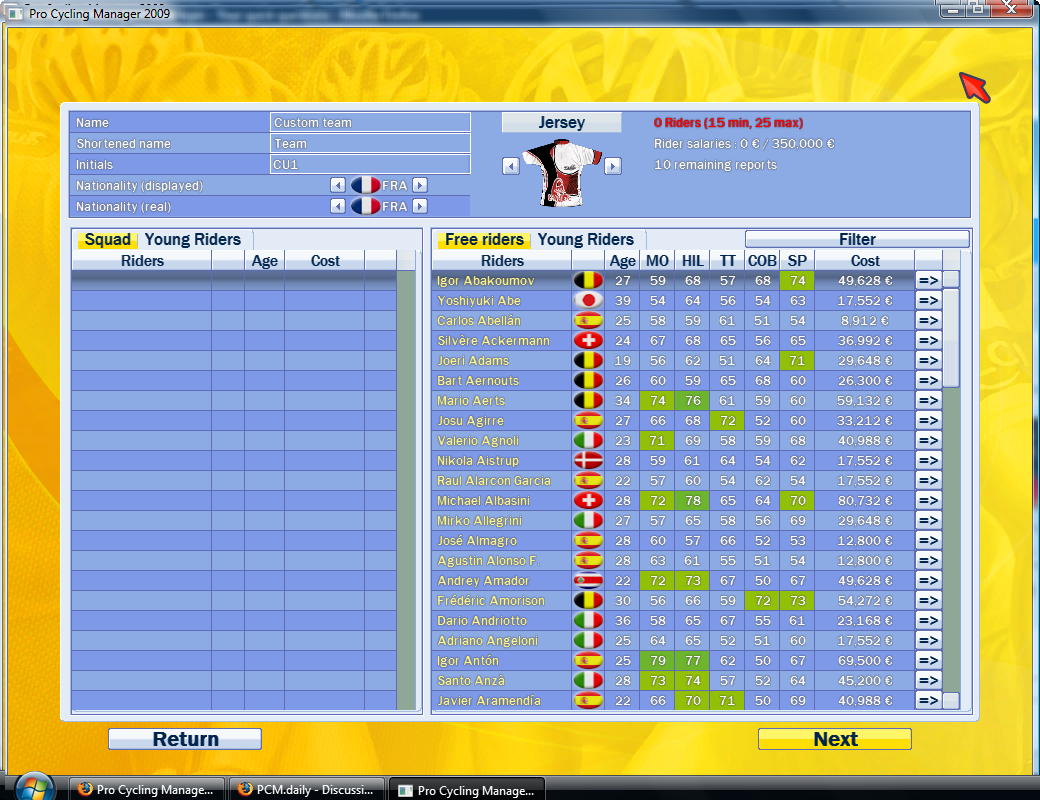This screenshot has width=1040, height=804.
Task: Open the Young Riders tab beside Free riders
Action: (x=586, y=240)
